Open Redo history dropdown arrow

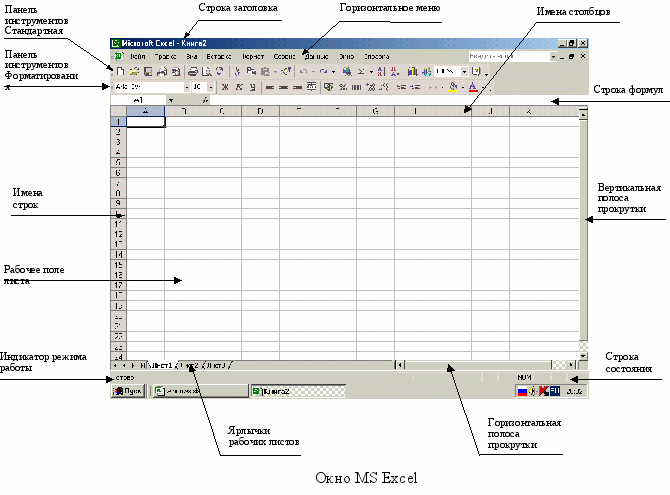pos(334,71)
